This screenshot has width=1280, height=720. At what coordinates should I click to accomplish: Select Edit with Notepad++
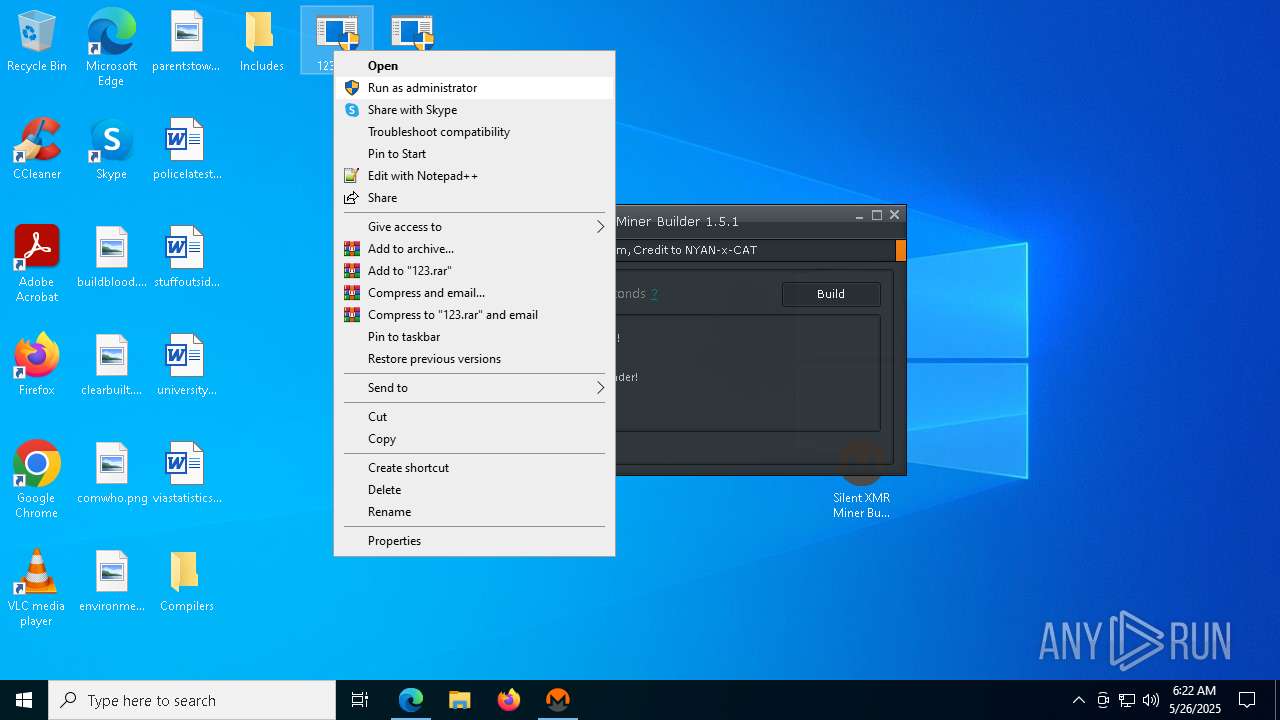click(x=474, y=176)
